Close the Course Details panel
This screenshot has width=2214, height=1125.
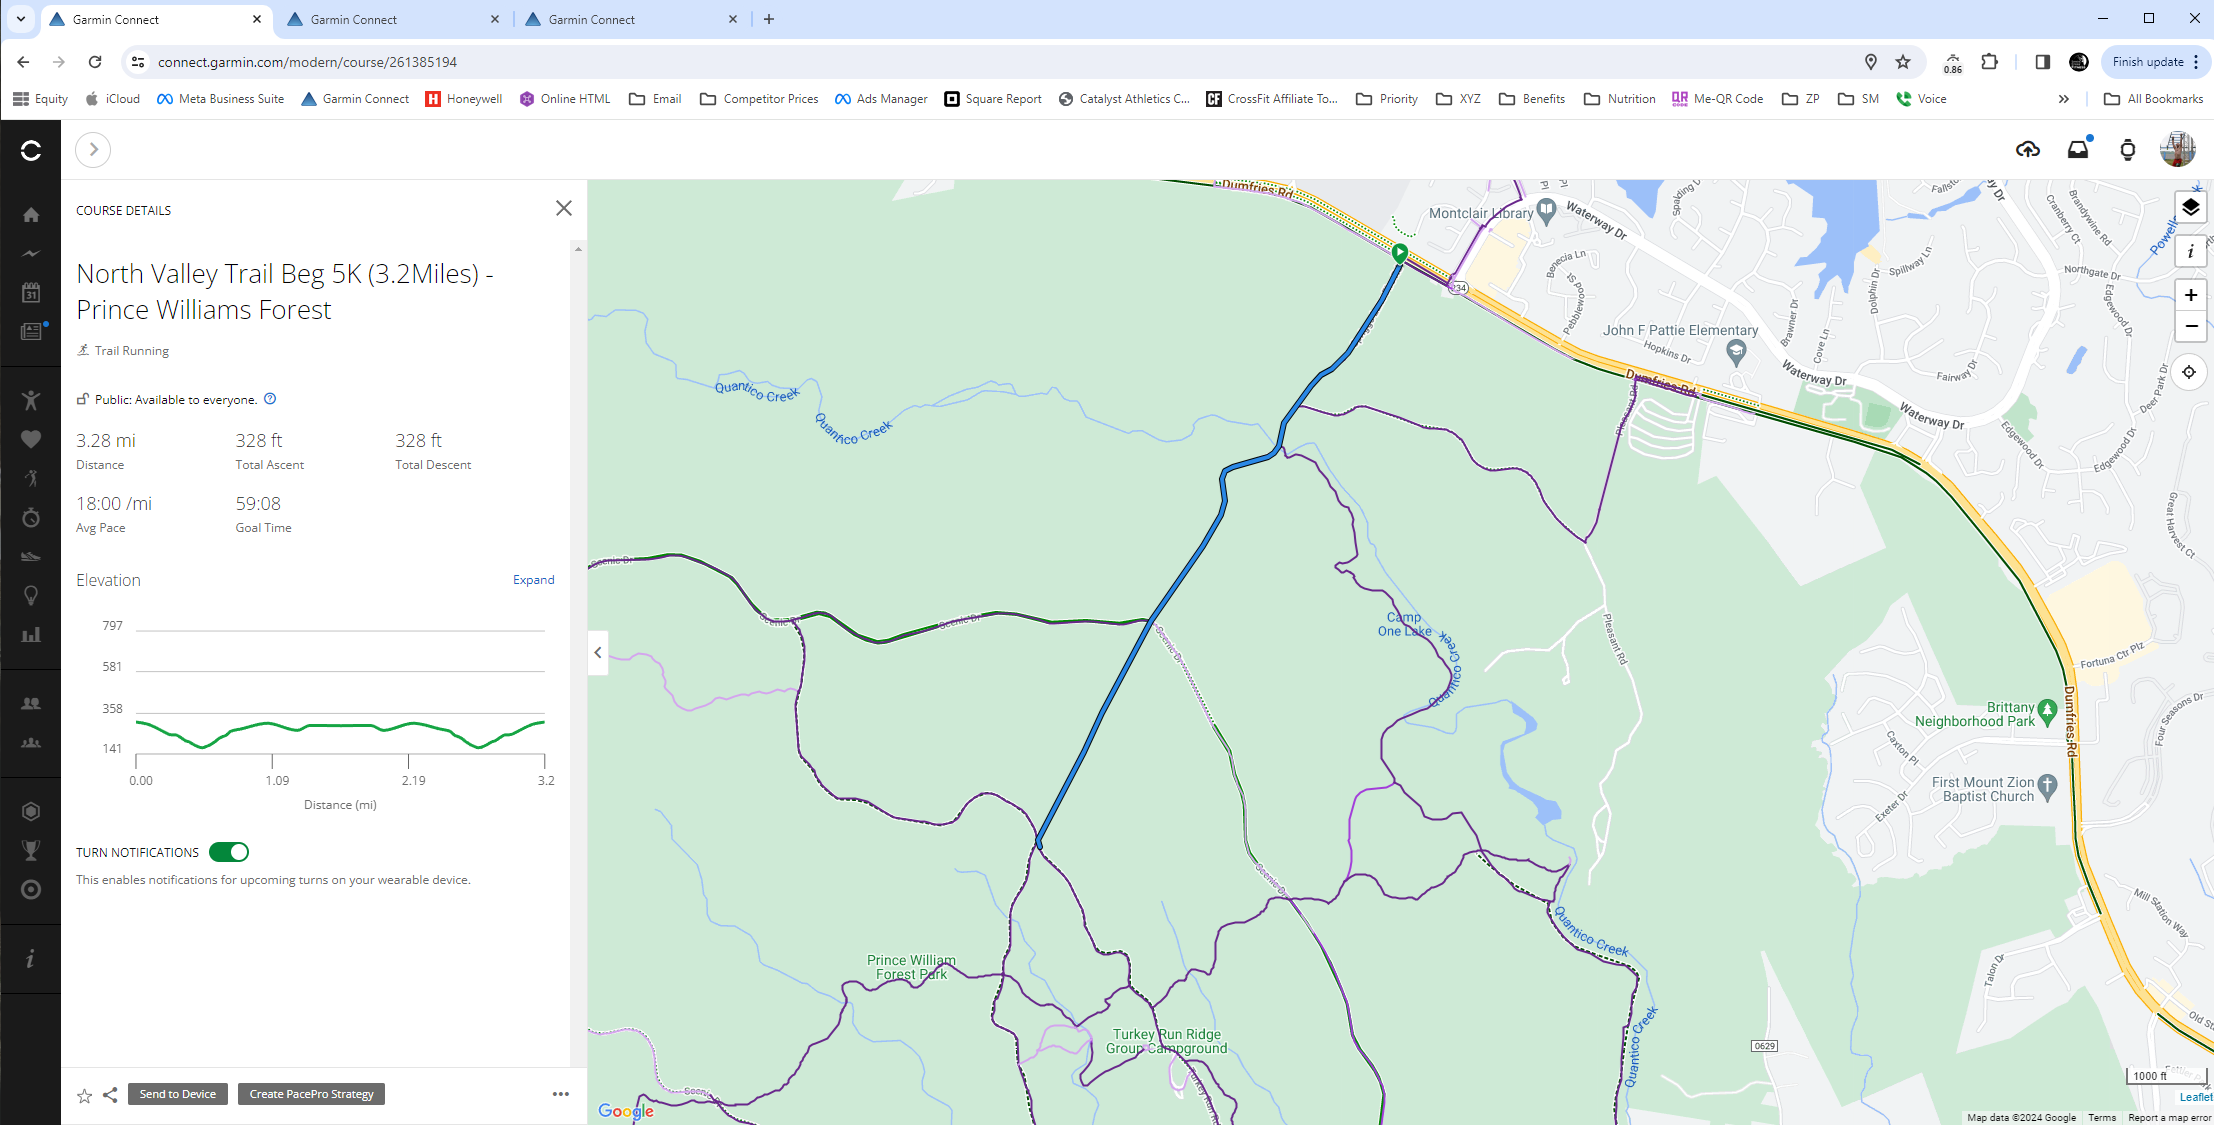[x=564, y=208]
